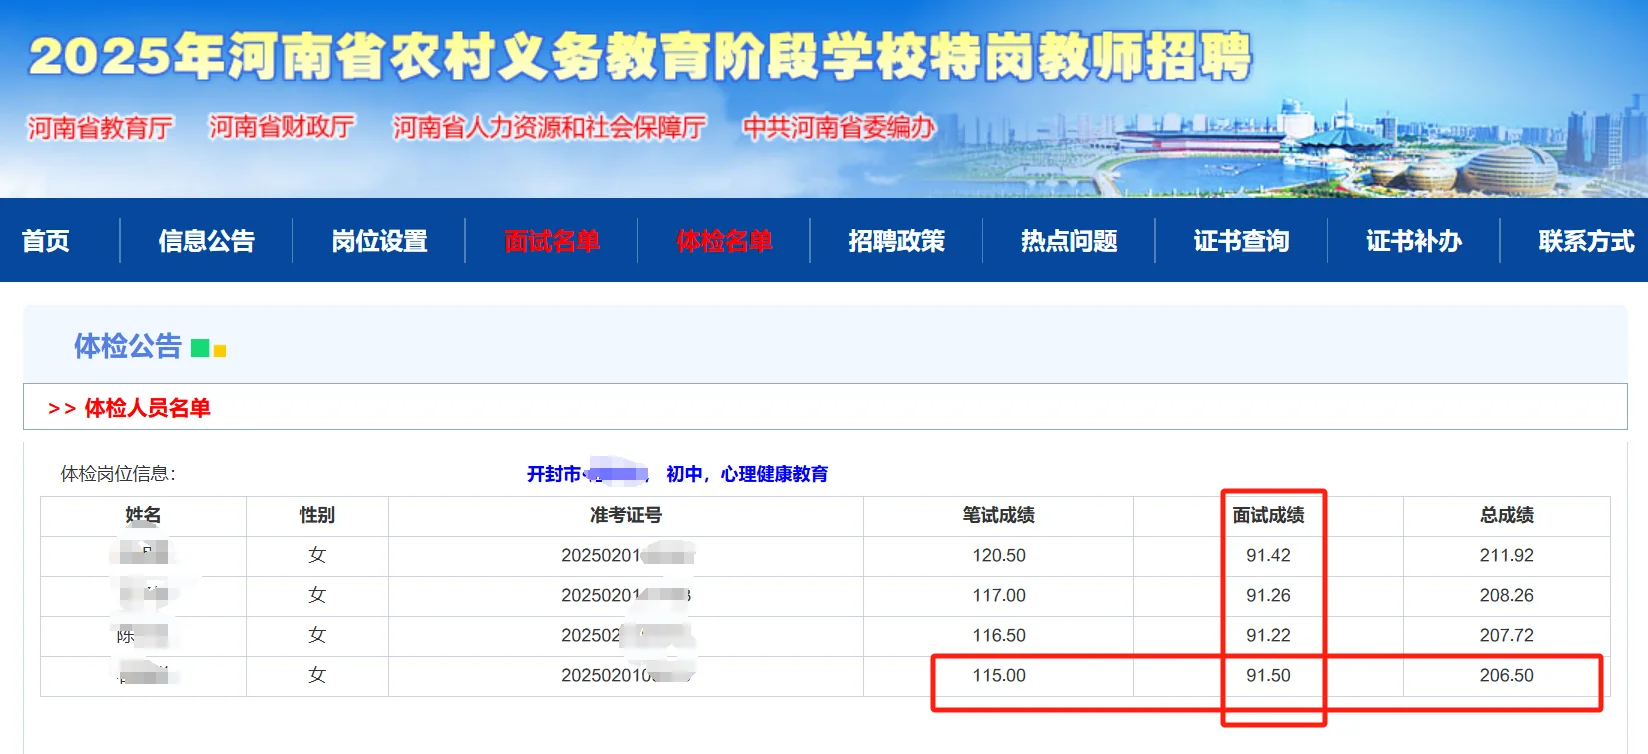Image resolution: width=1648 pixels, height=754 pixels.
Task: Click the blue 开封市 position text
Action: click(554, 474)
